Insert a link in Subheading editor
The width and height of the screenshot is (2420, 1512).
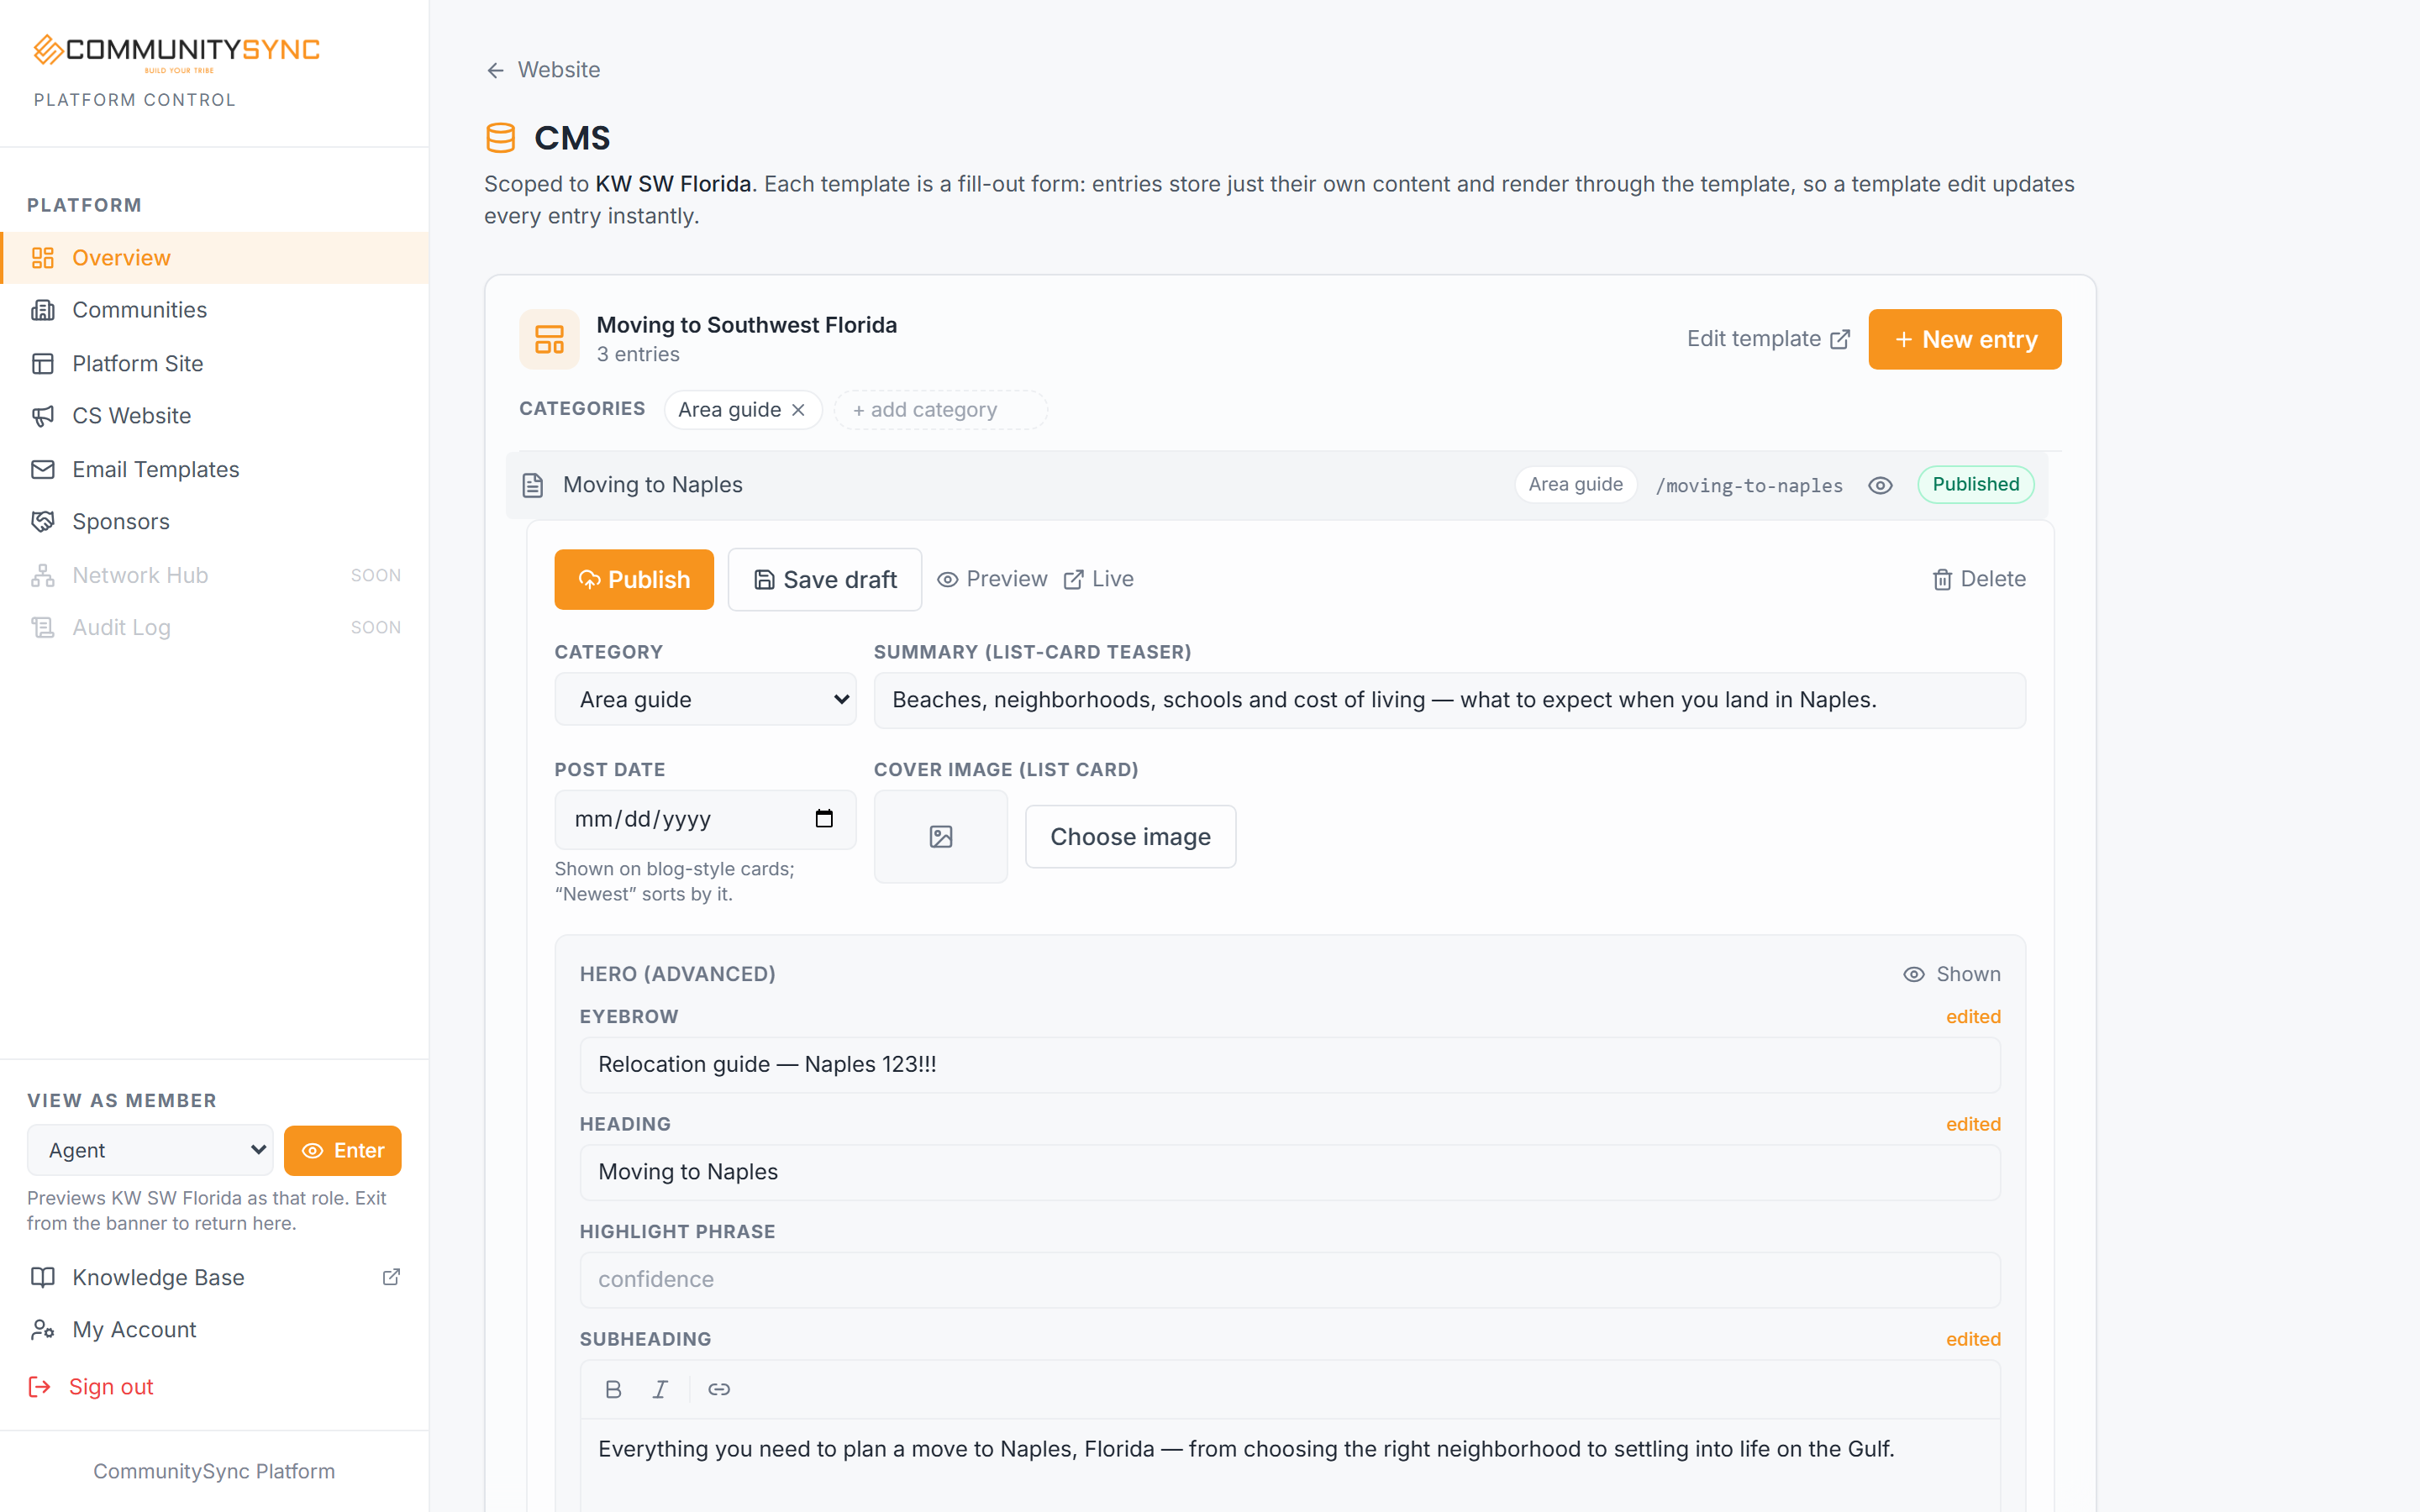tap(719, 1389)
